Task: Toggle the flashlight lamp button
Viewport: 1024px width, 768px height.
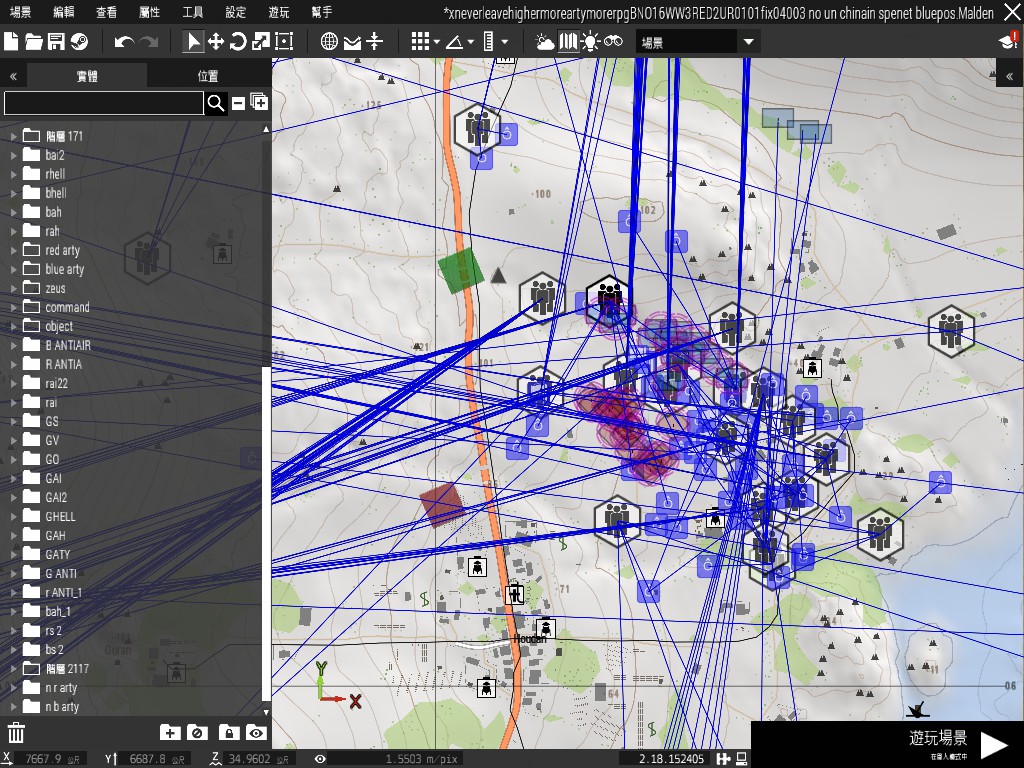Action: (x=590, y=42)
